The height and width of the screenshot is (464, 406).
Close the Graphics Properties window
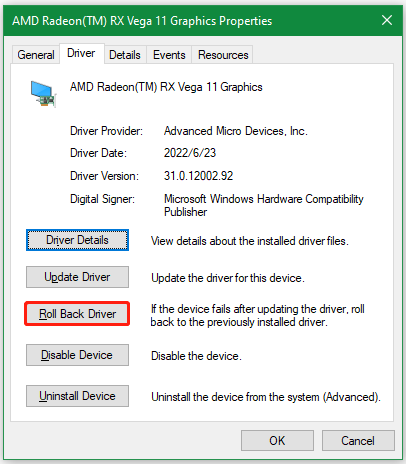tap(387, 20)
